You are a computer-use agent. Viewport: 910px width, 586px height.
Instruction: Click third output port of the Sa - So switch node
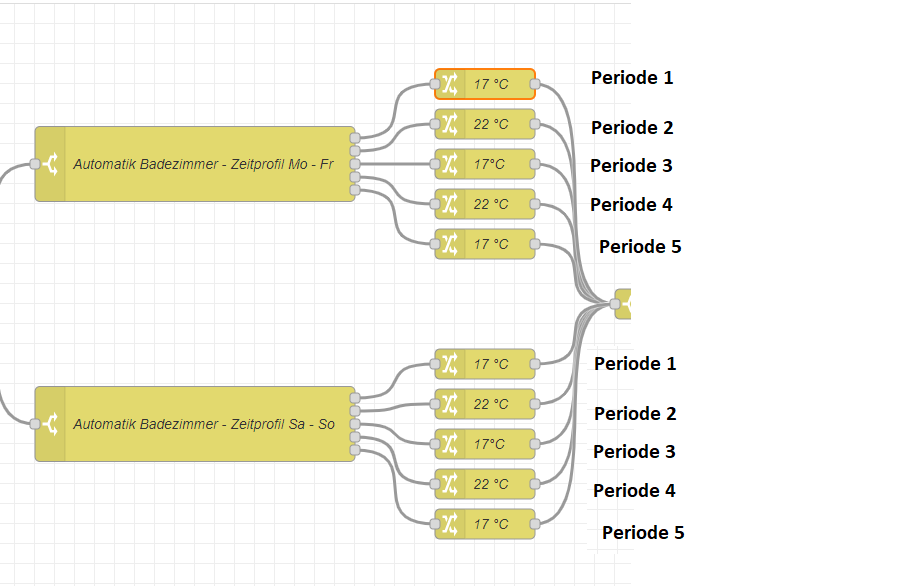355,424
